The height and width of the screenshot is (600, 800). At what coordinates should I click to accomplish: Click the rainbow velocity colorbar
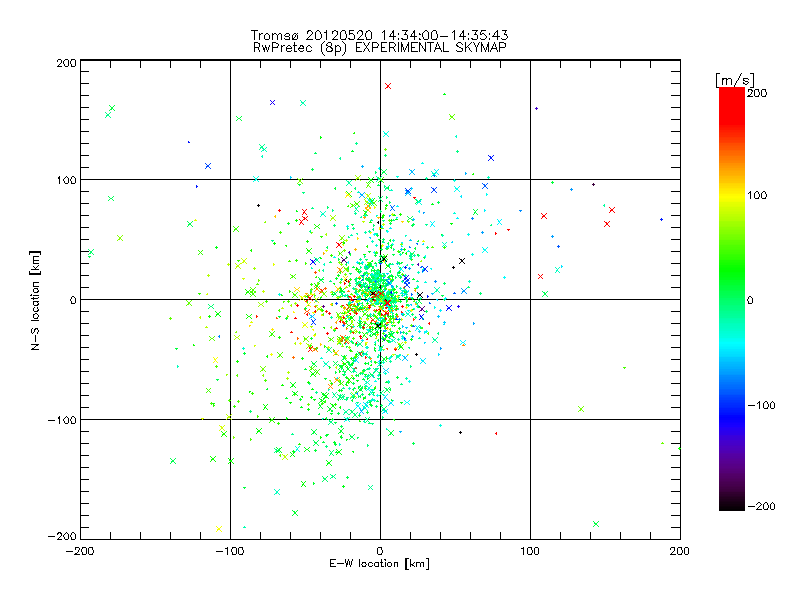pyautogui.click(x=732, y=299)
